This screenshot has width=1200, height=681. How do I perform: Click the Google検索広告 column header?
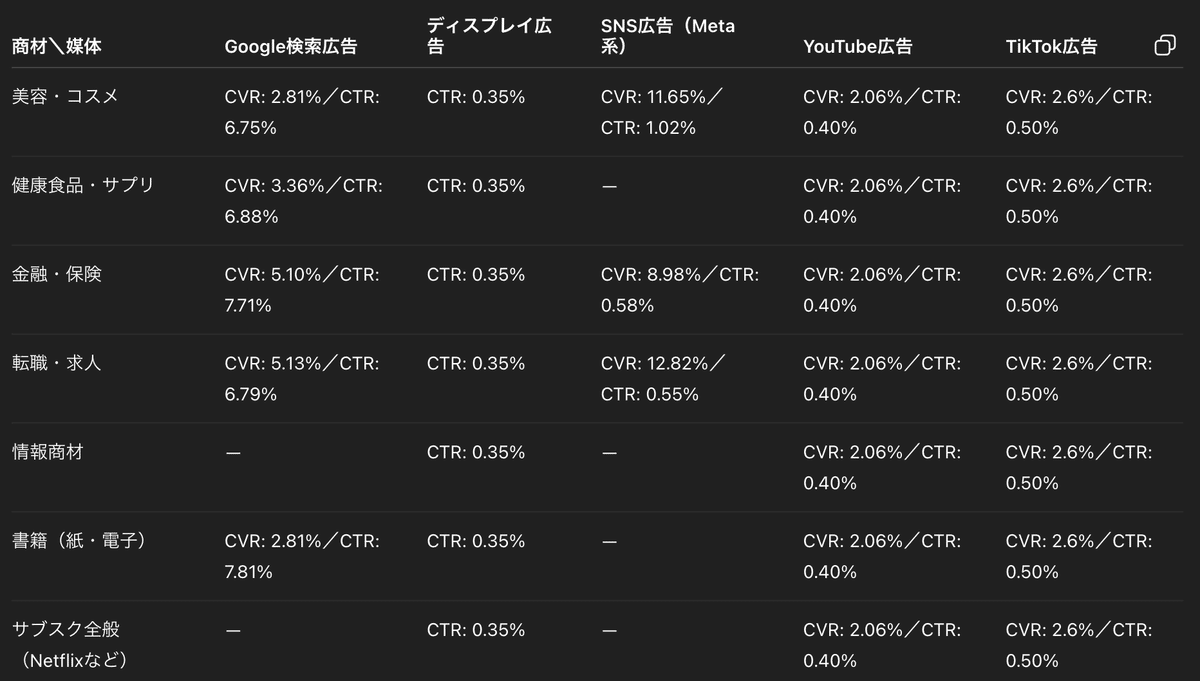tap(290, 45)
